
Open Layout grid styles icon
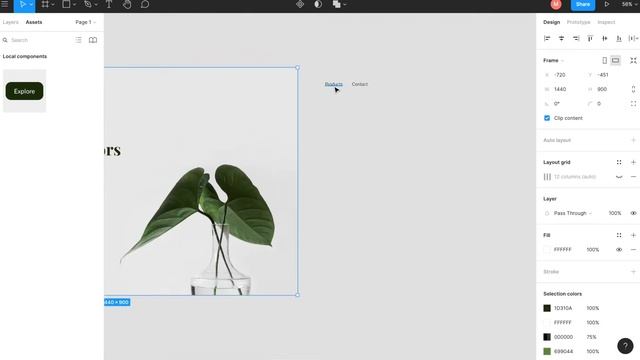tap(619, 162)
